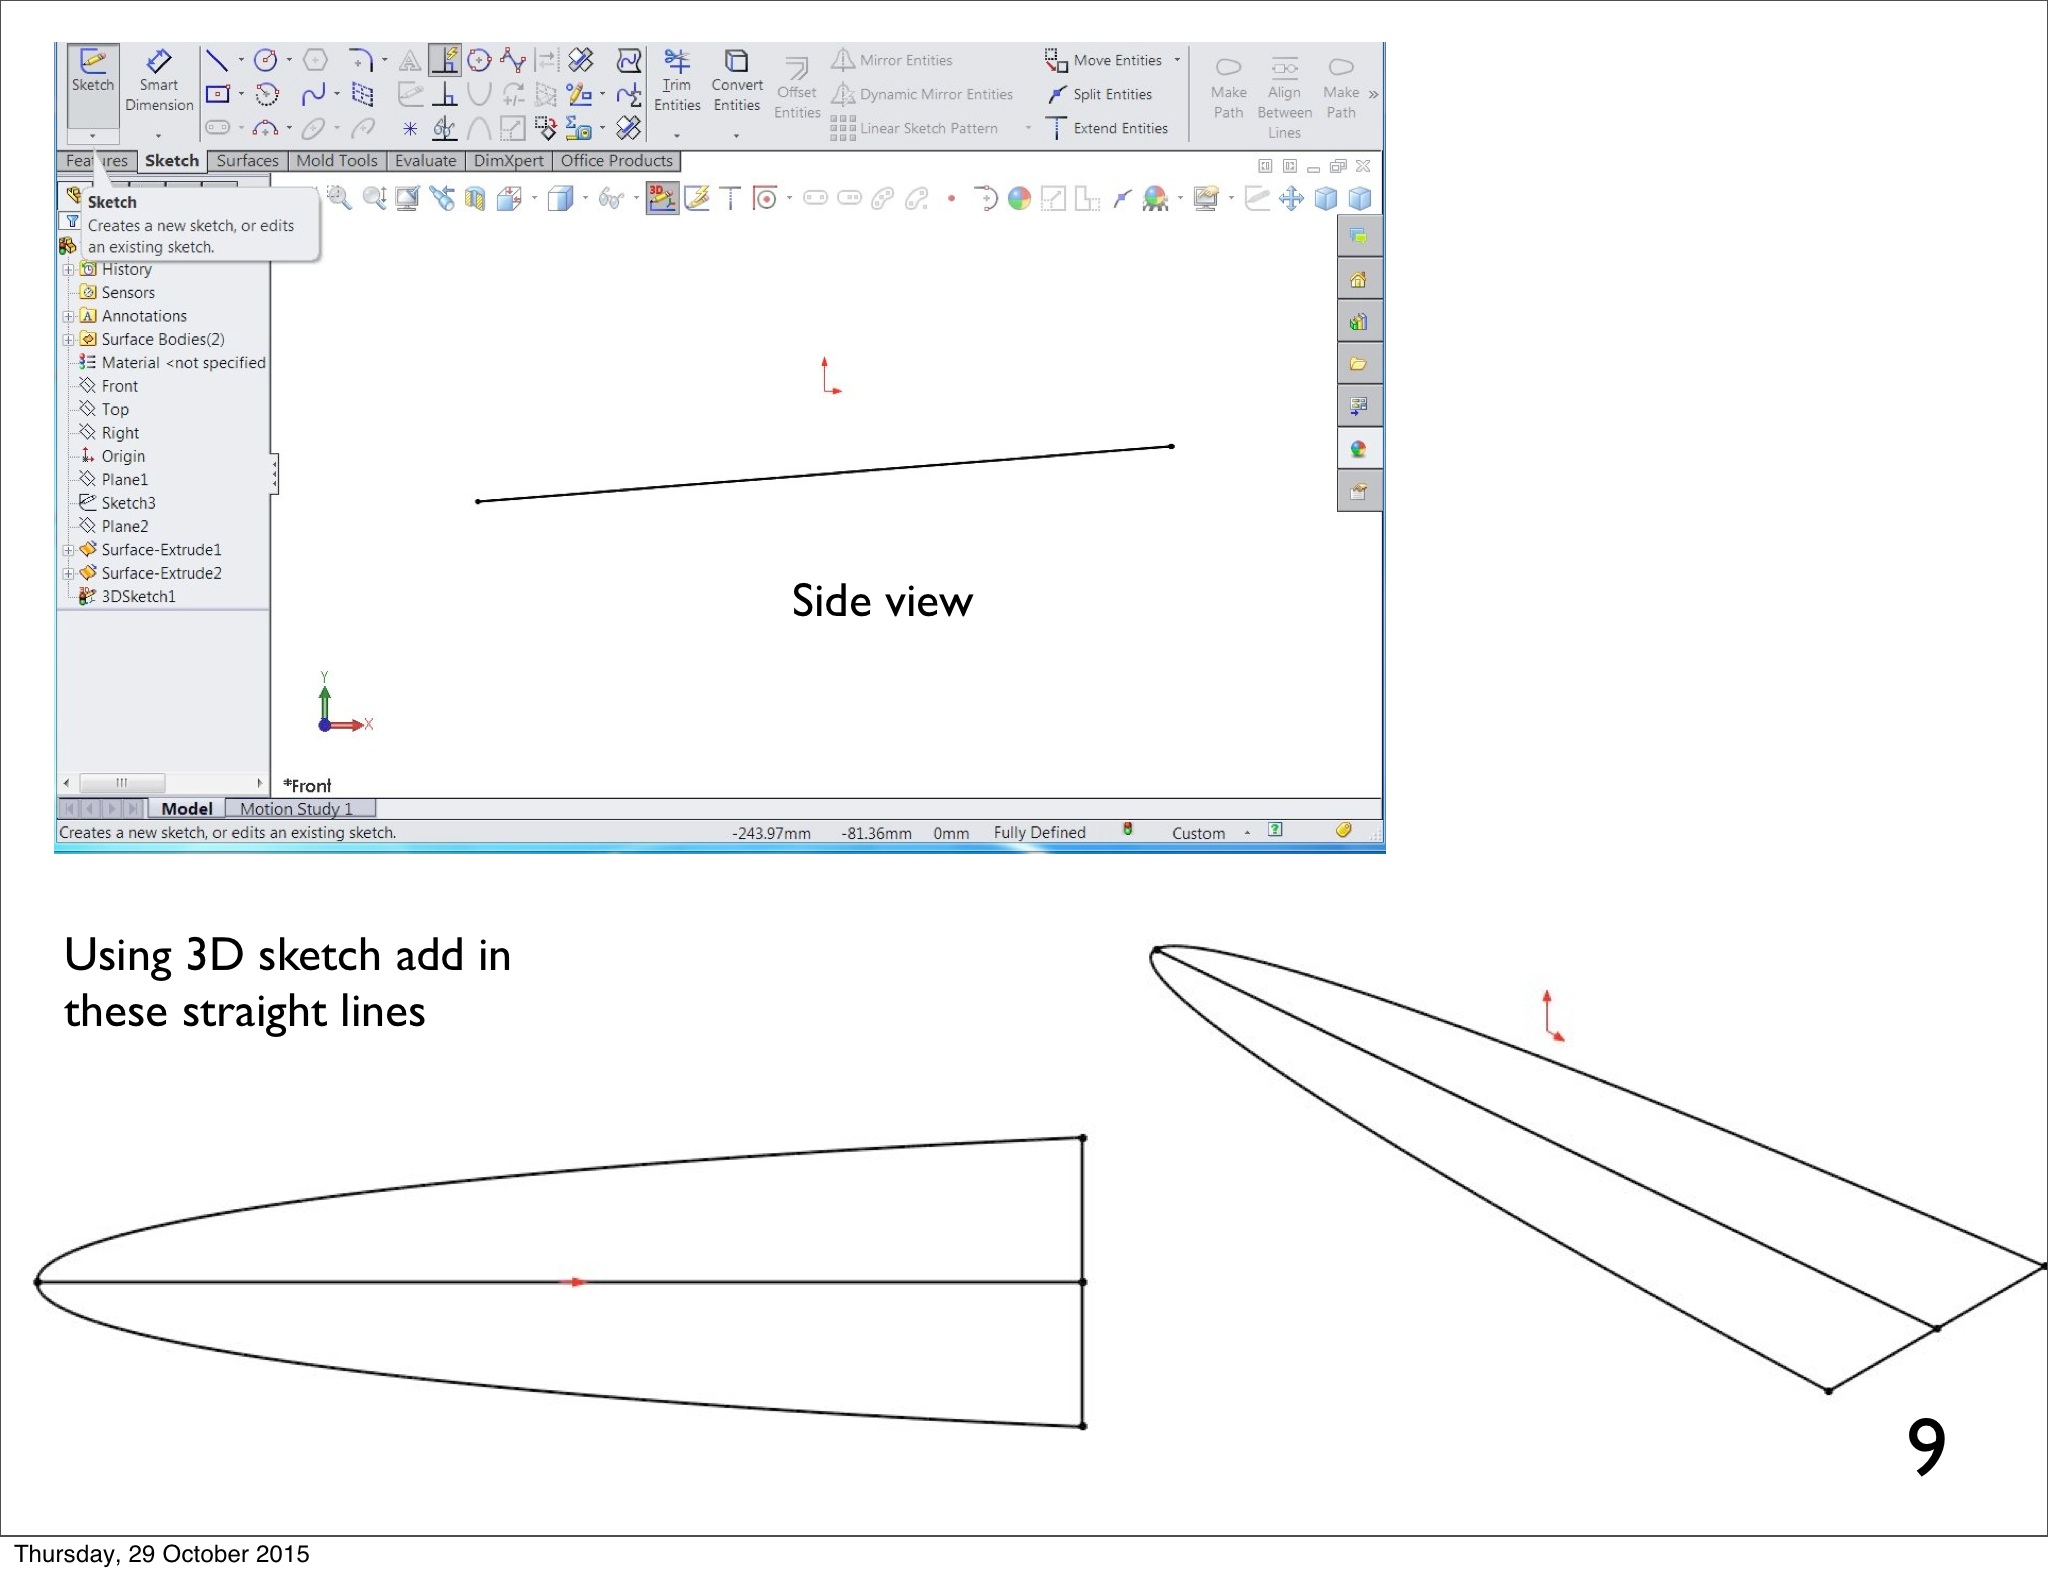Toggle the Rapid Sketch highlighted button
Screen dimensions: 2048x1576
coord(445,61)
